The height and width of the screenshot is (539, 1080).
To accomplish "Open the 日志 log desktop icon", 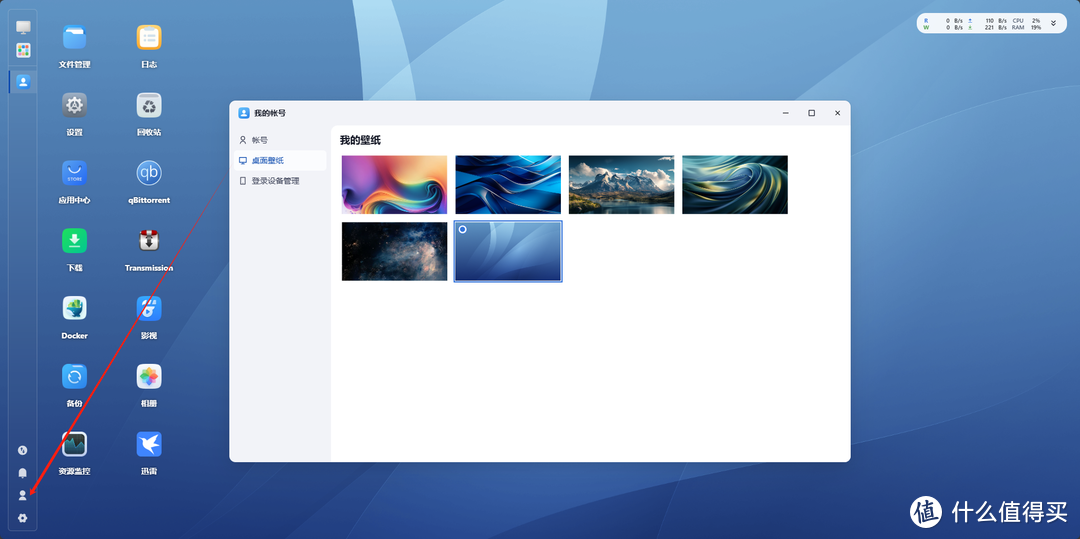I will tap(149, 38).
